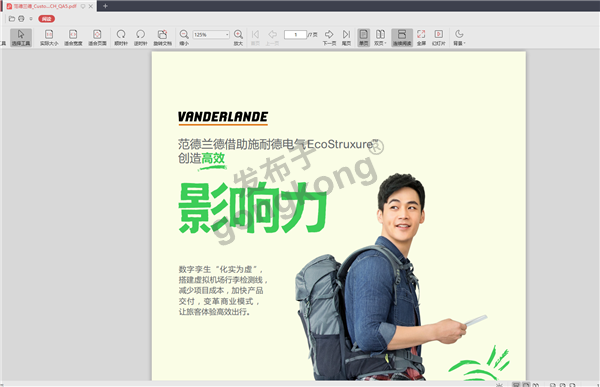Toggle 单页 single page view
The image size is (600, 387).
[364, 38]
